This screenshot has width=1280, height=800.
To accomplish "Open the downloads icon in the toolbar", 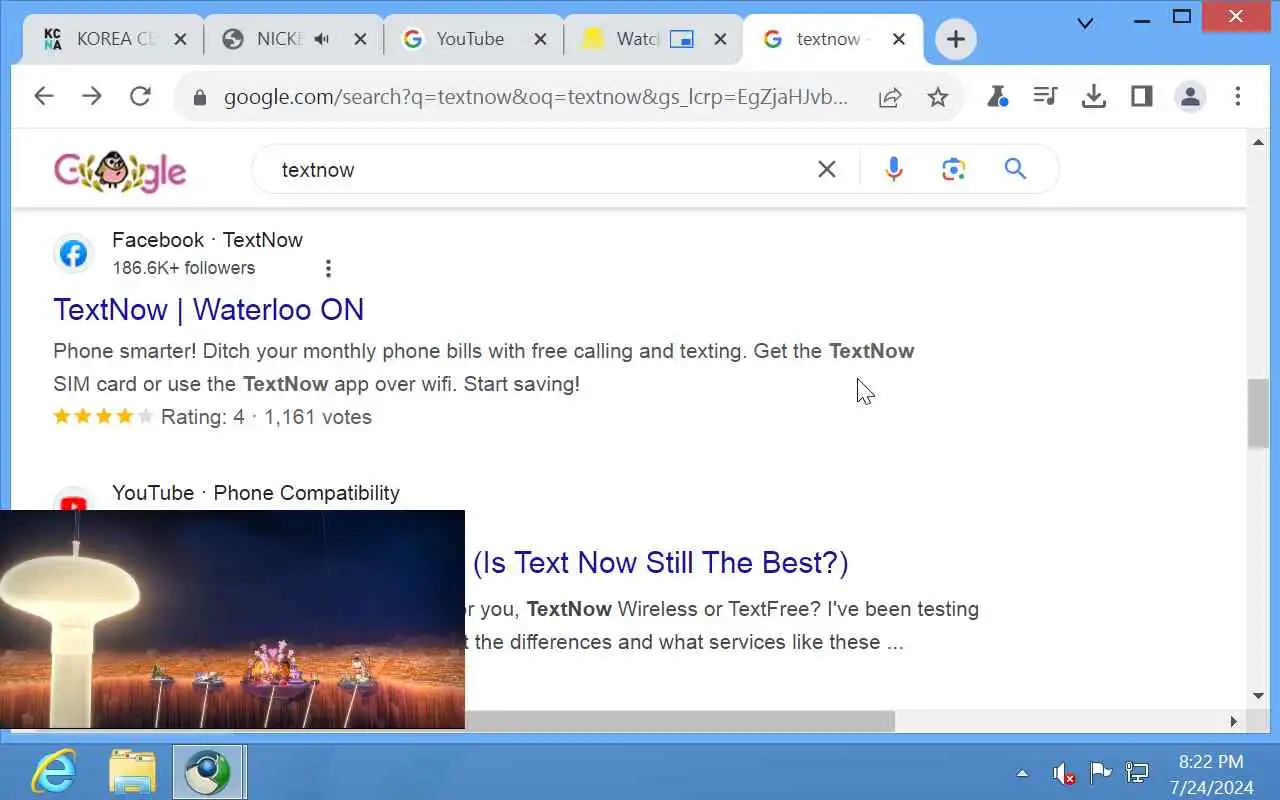I will coord(1094,96).
